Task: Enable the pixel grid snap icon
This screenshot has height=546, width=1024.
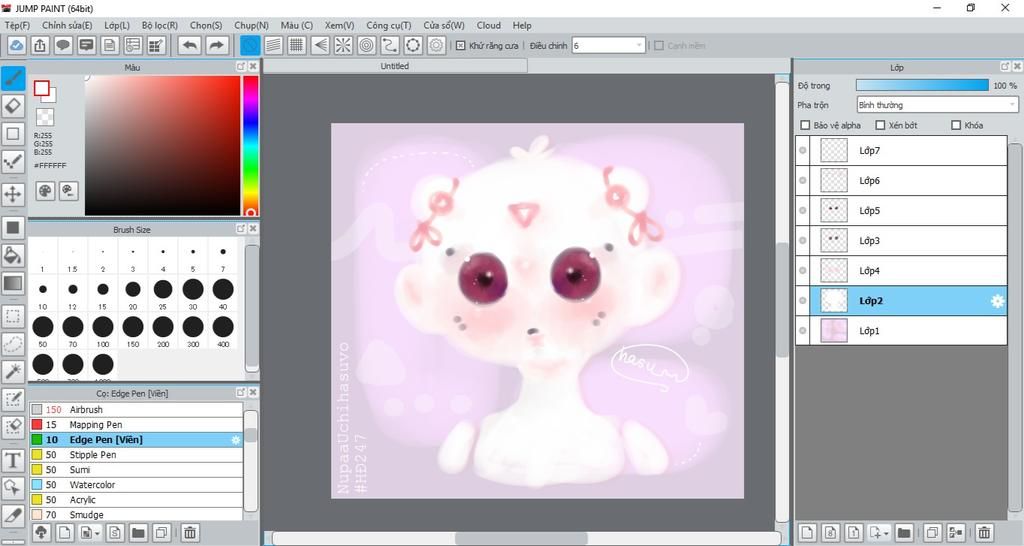Action: 296,46
